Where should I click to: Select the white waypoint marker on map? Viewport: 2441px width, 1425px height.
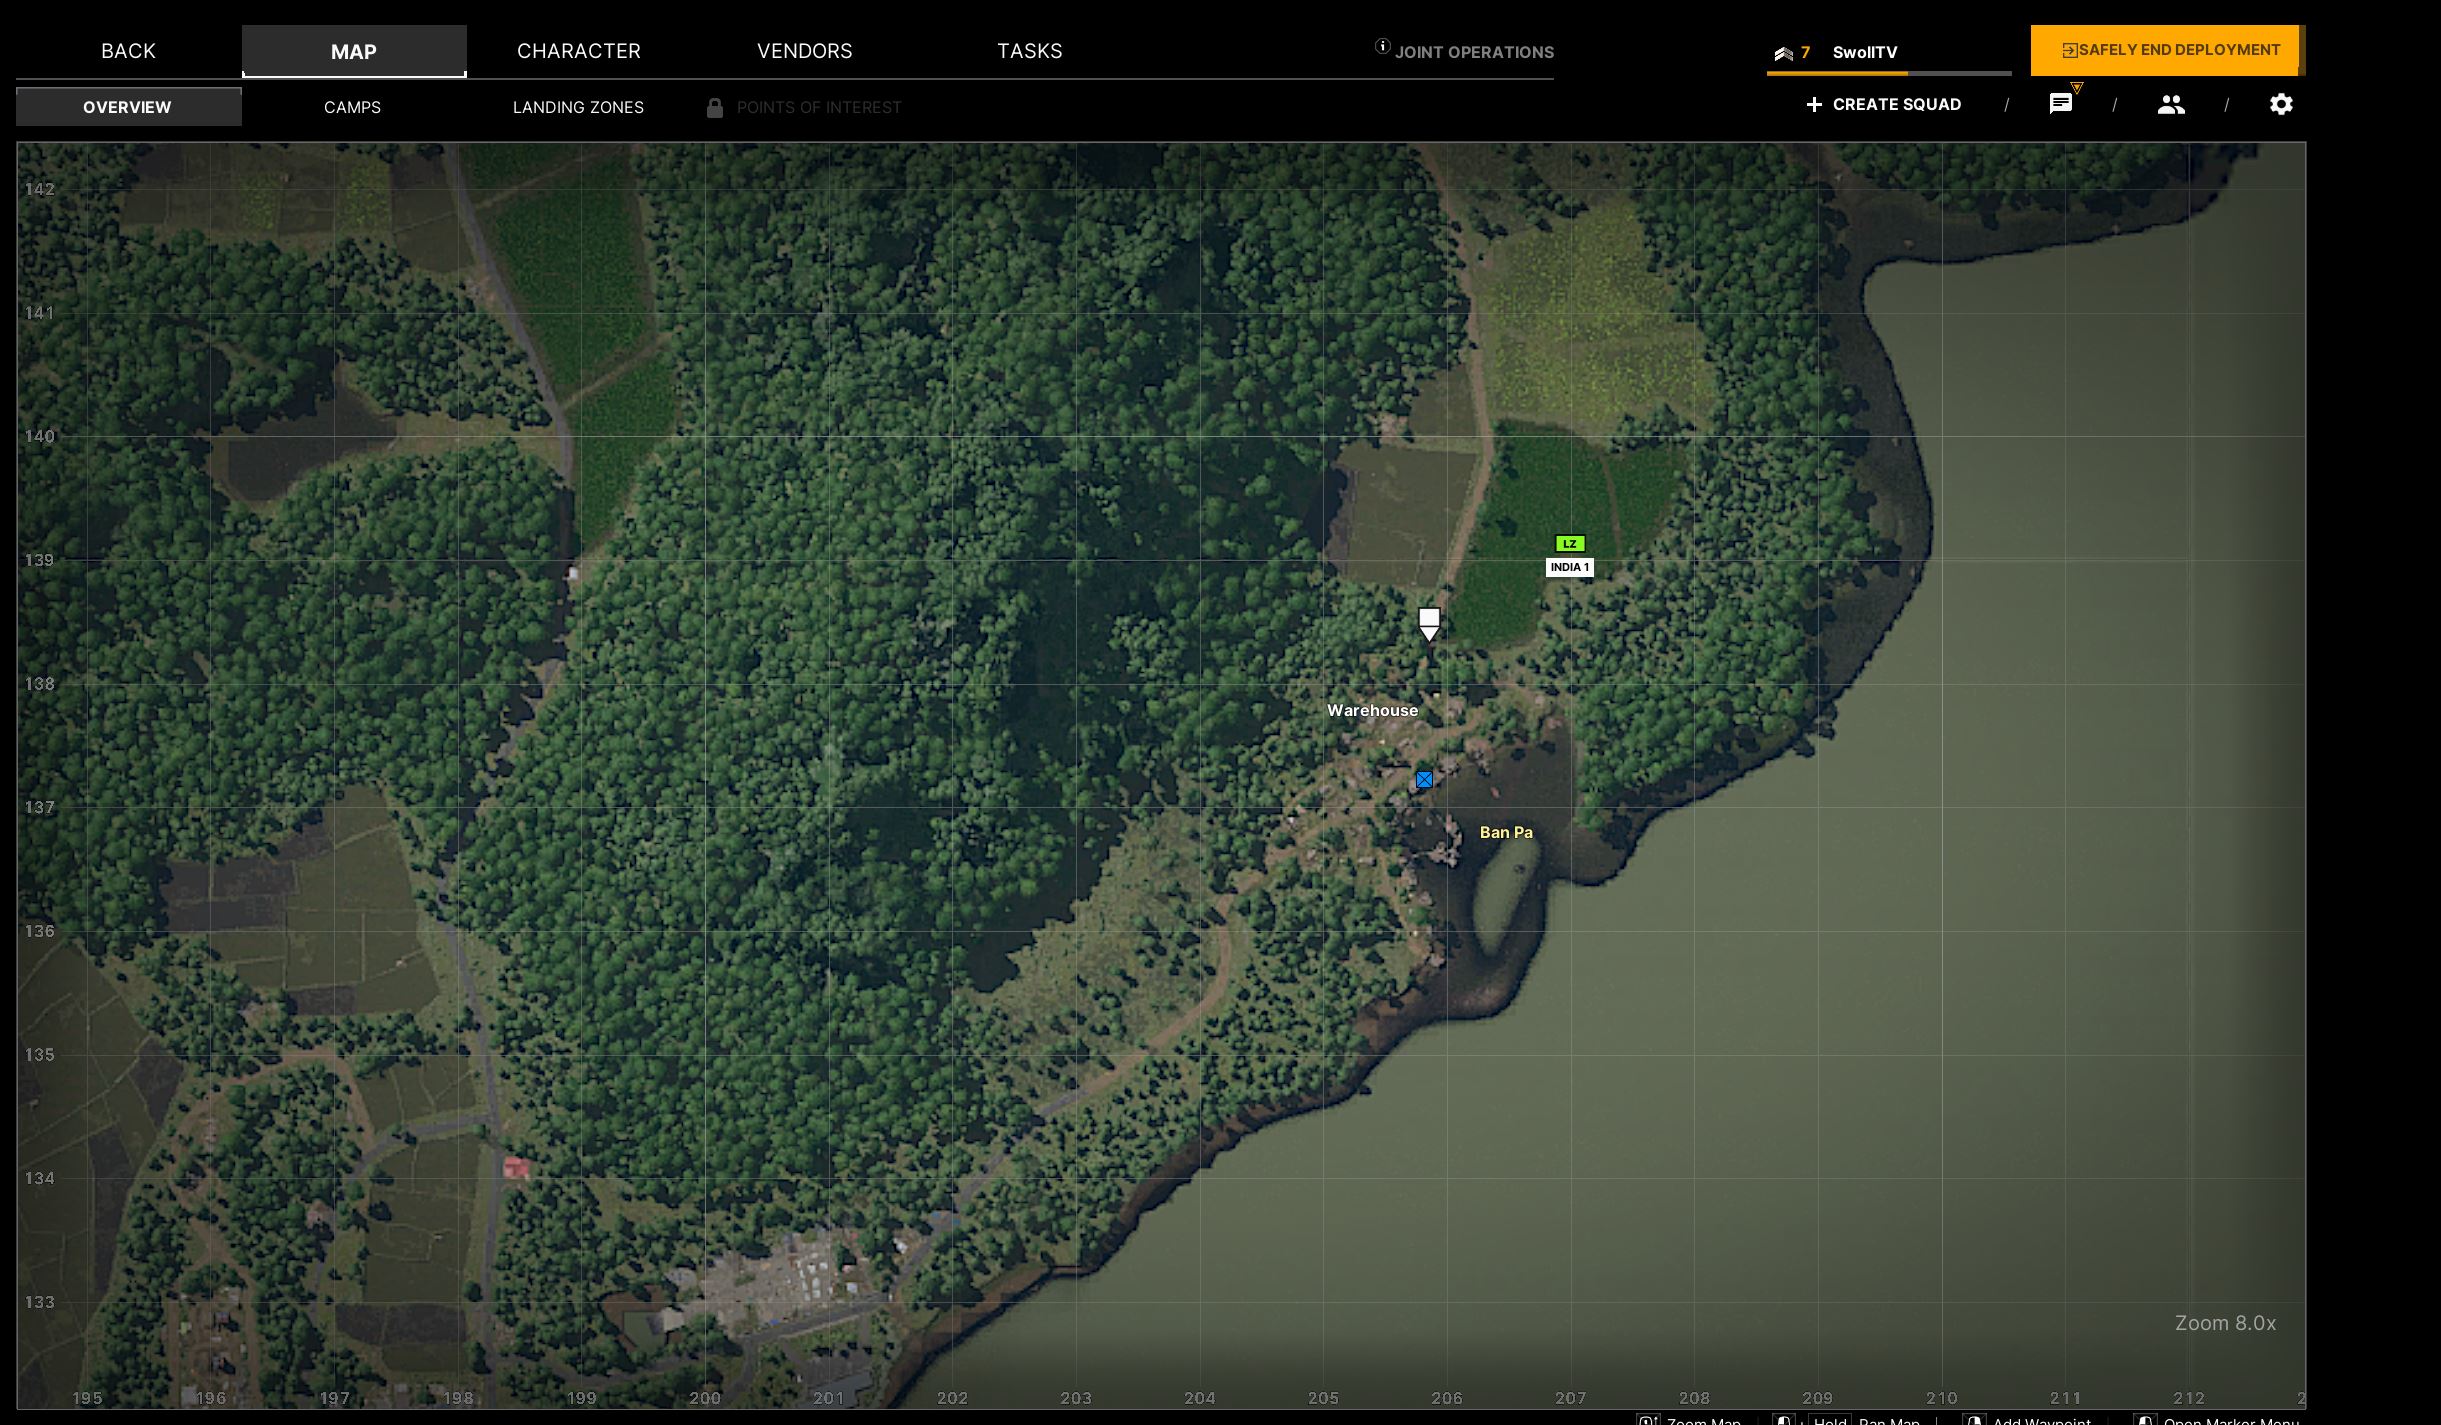[1429, 622]
